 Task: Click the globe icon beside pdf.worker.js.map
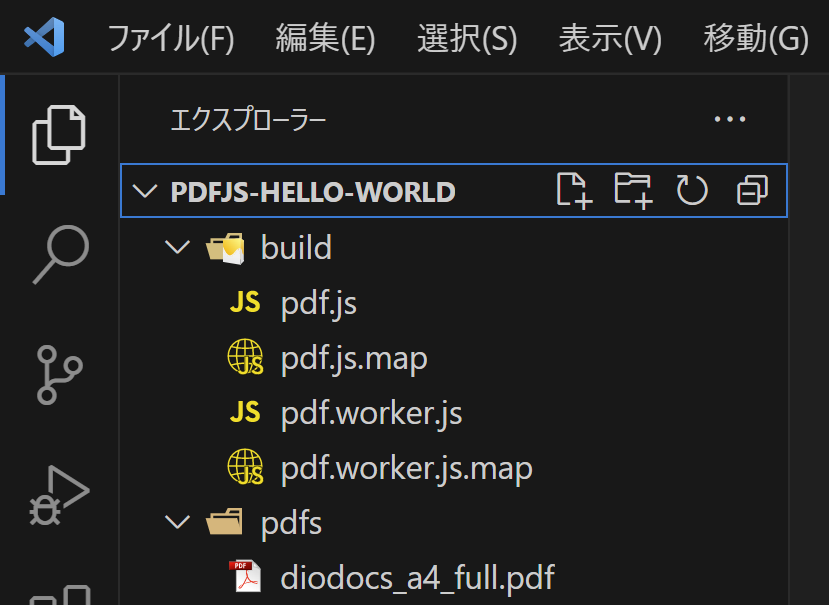[x=245, y=467]
